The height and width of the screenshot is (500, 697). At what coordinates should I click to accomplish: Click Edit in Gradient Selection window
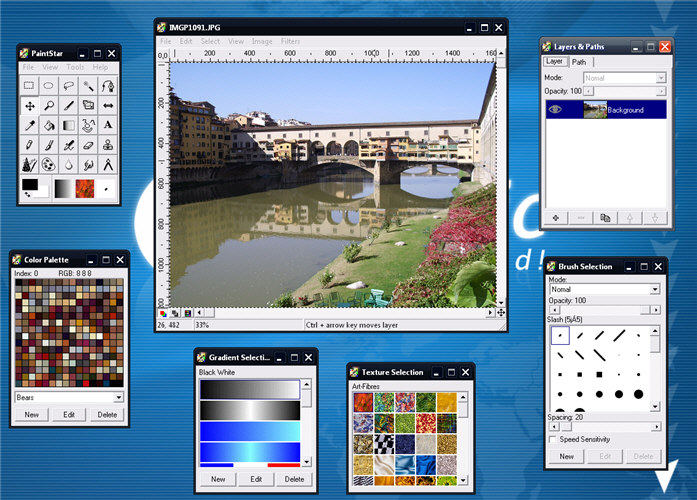[x=256, y=479]
